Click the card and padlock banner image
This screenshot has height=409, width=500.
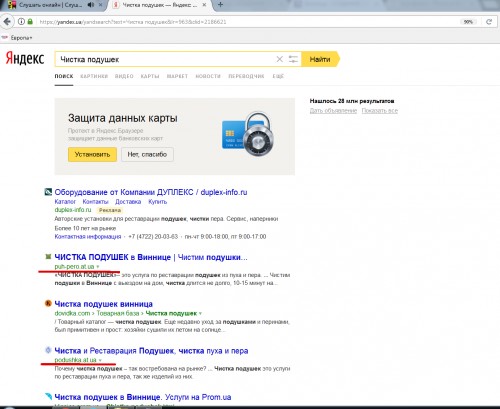pos(248,134)
